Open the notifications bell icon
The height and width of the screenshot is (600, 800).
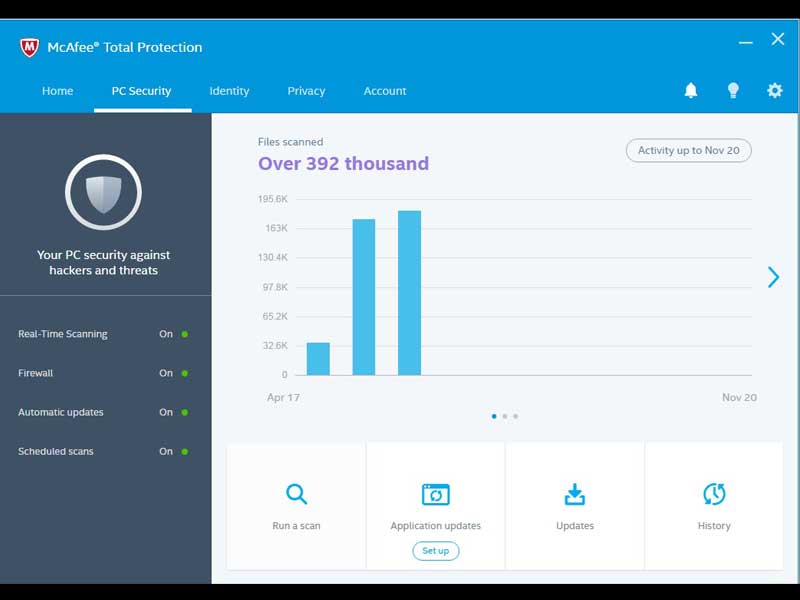pos(691,91)
